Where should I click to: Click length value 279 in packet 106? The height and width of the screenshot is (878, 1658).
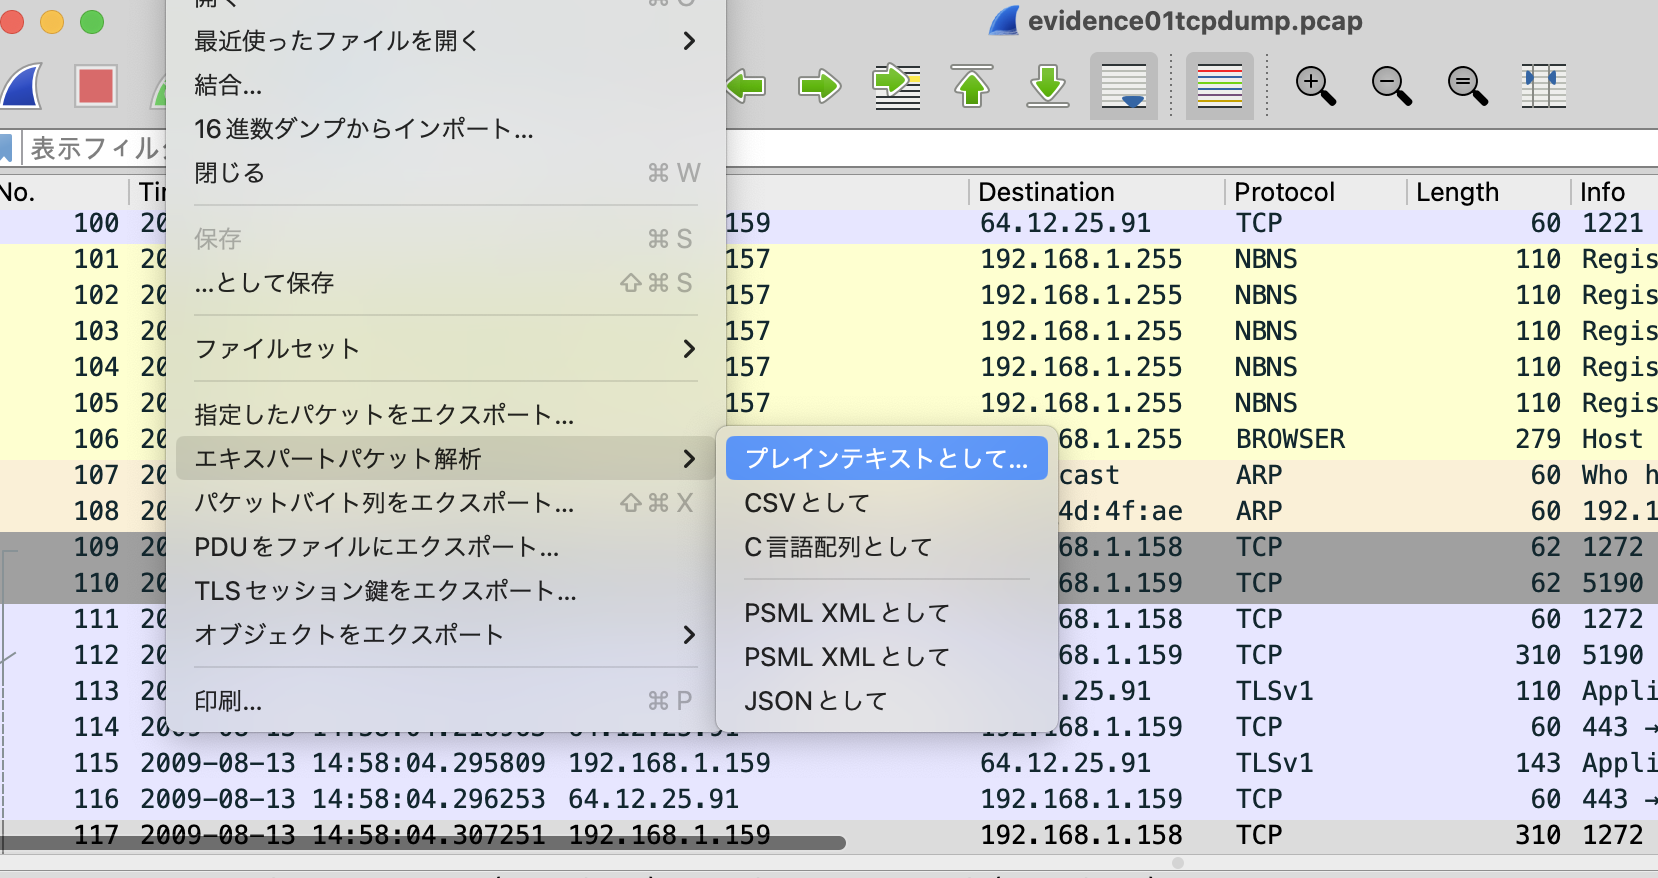[1538, 439]
